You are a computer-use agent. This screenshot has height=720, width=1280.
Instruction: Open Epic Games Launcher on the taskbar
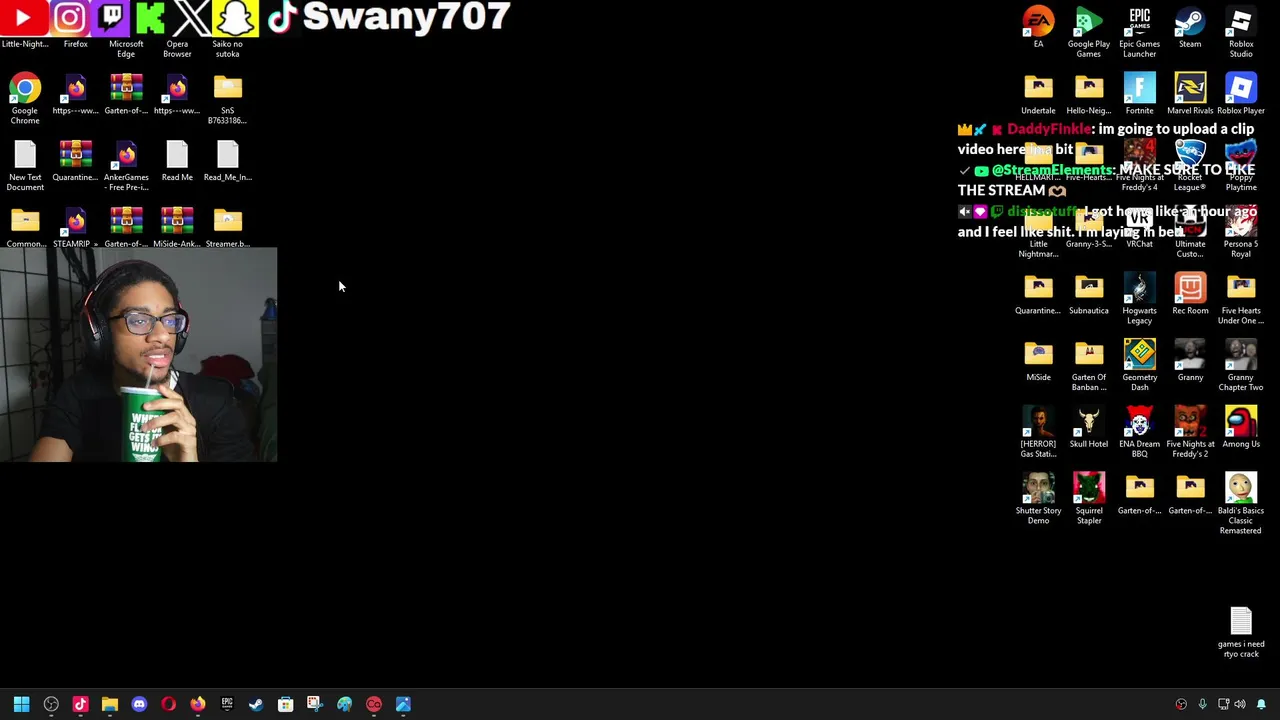pyautogui.click(x=227, y=704)
